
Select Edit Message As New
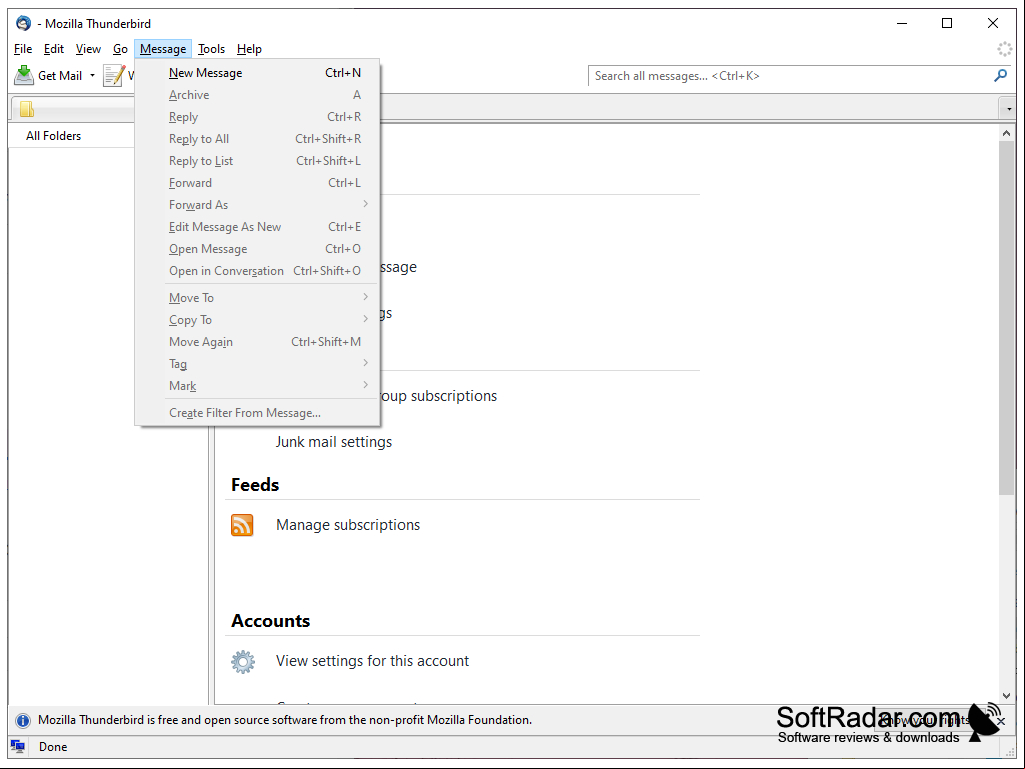[258, 227]
